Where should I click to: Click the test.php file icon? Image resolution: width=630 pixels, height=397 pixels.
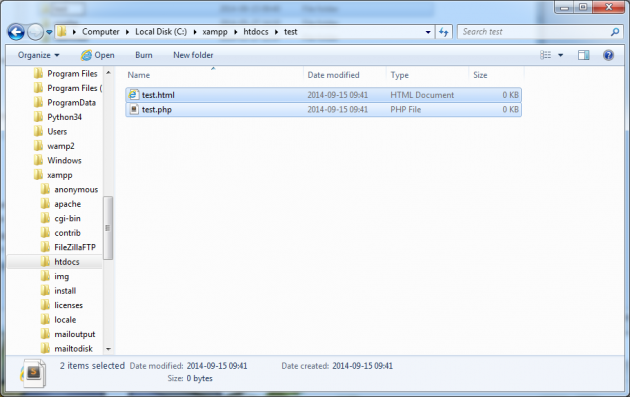pos(134,109)
